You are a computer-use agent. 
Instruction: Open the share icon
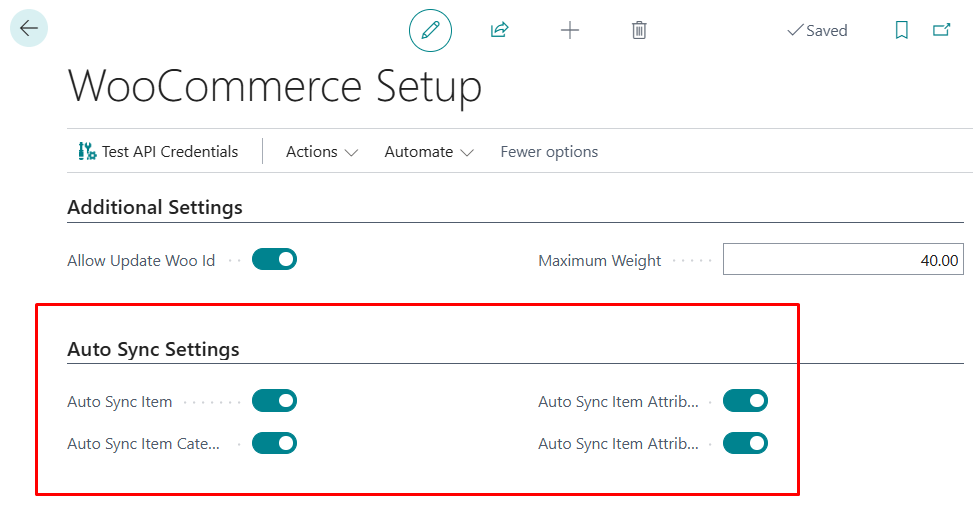pos(500,30)
